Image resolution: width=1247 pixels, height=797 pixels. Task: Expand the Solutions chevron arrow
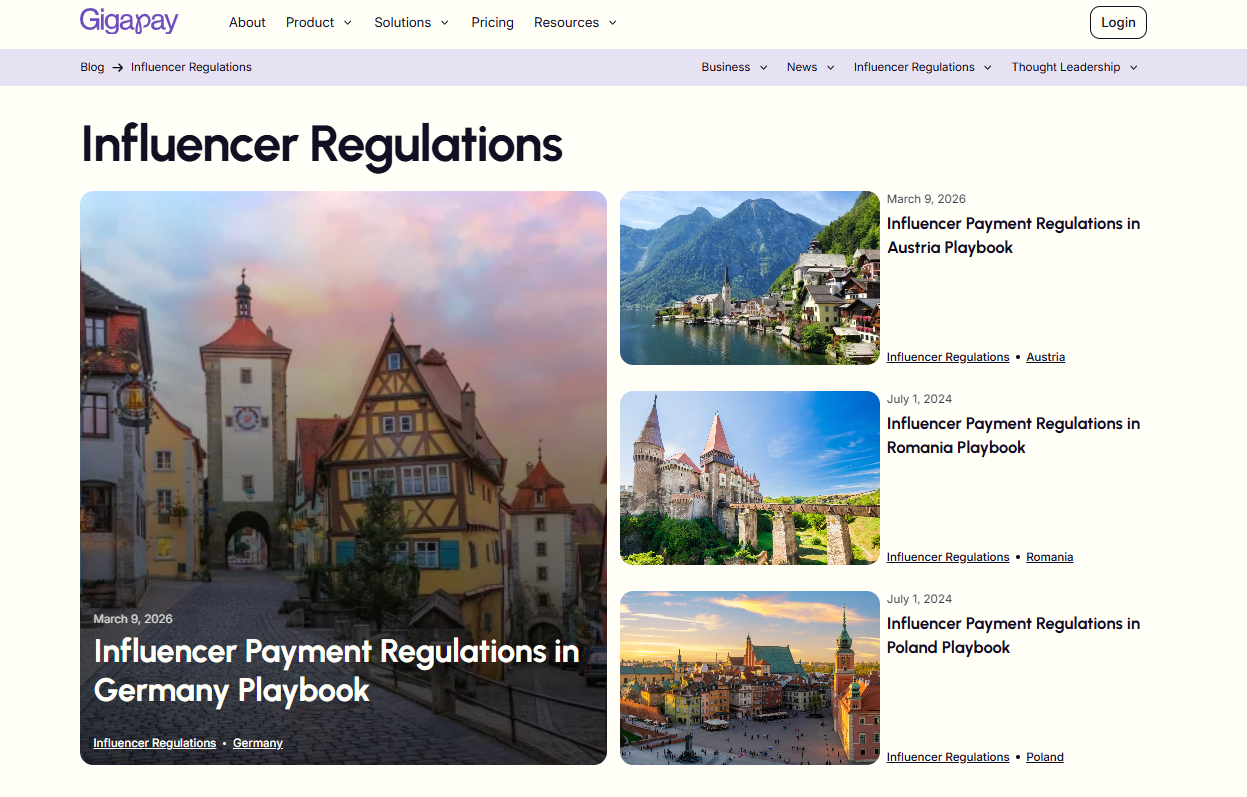tap(445, 23)
